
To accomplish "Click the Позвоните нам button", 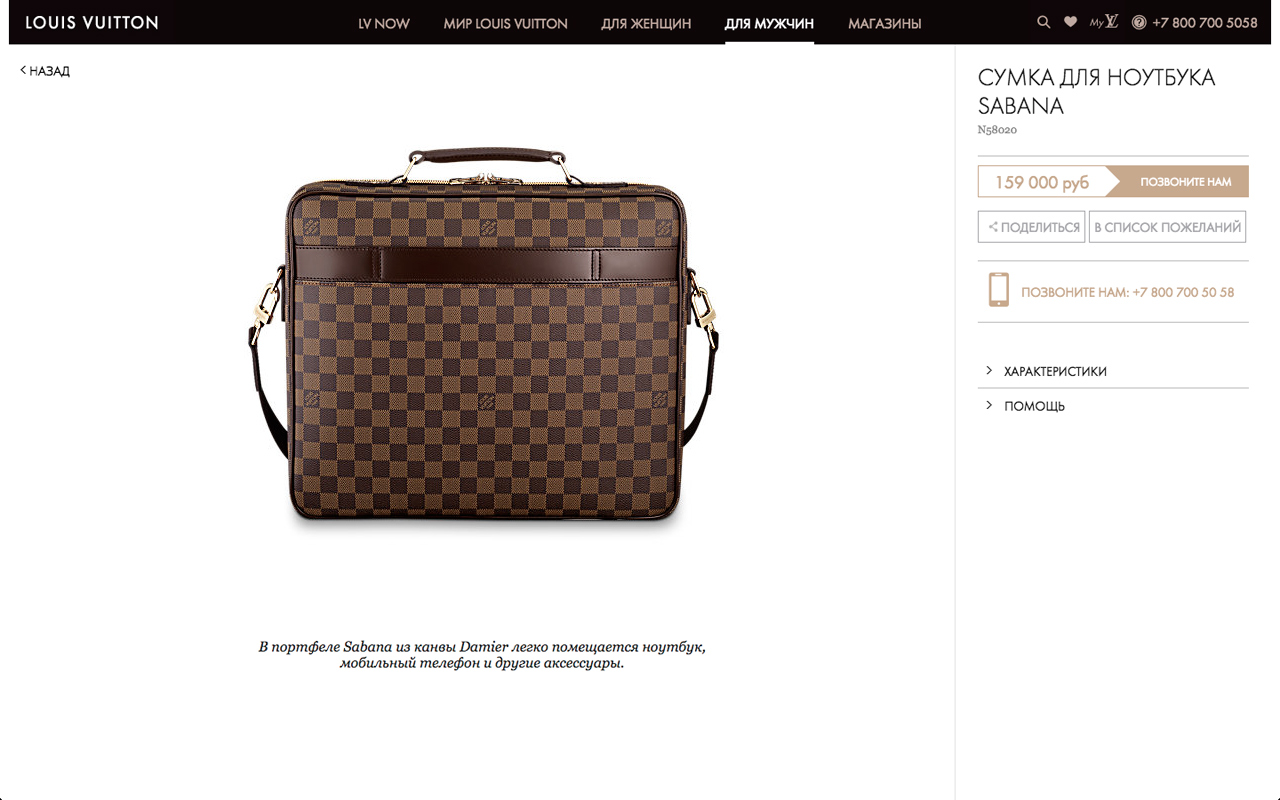I will tap(1185, 182).
